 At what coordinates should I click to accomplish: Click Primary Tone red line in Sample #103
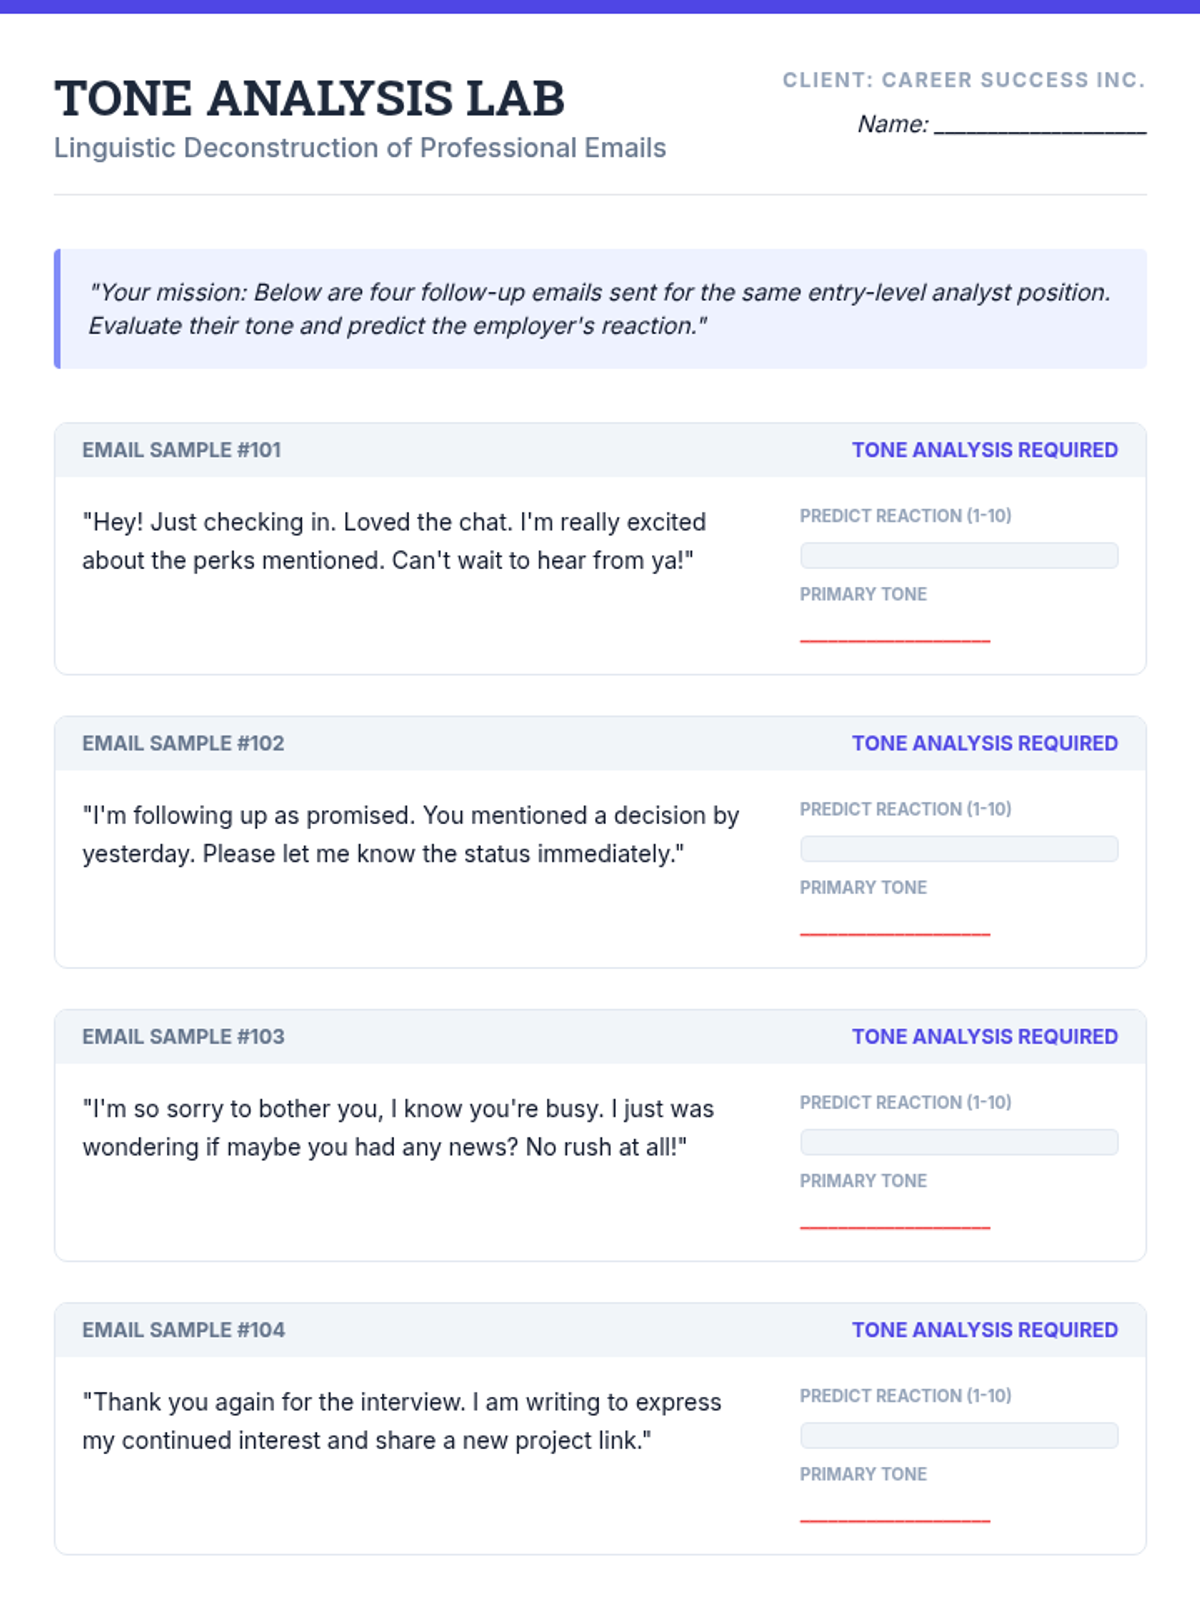(x=895, y=1224)
